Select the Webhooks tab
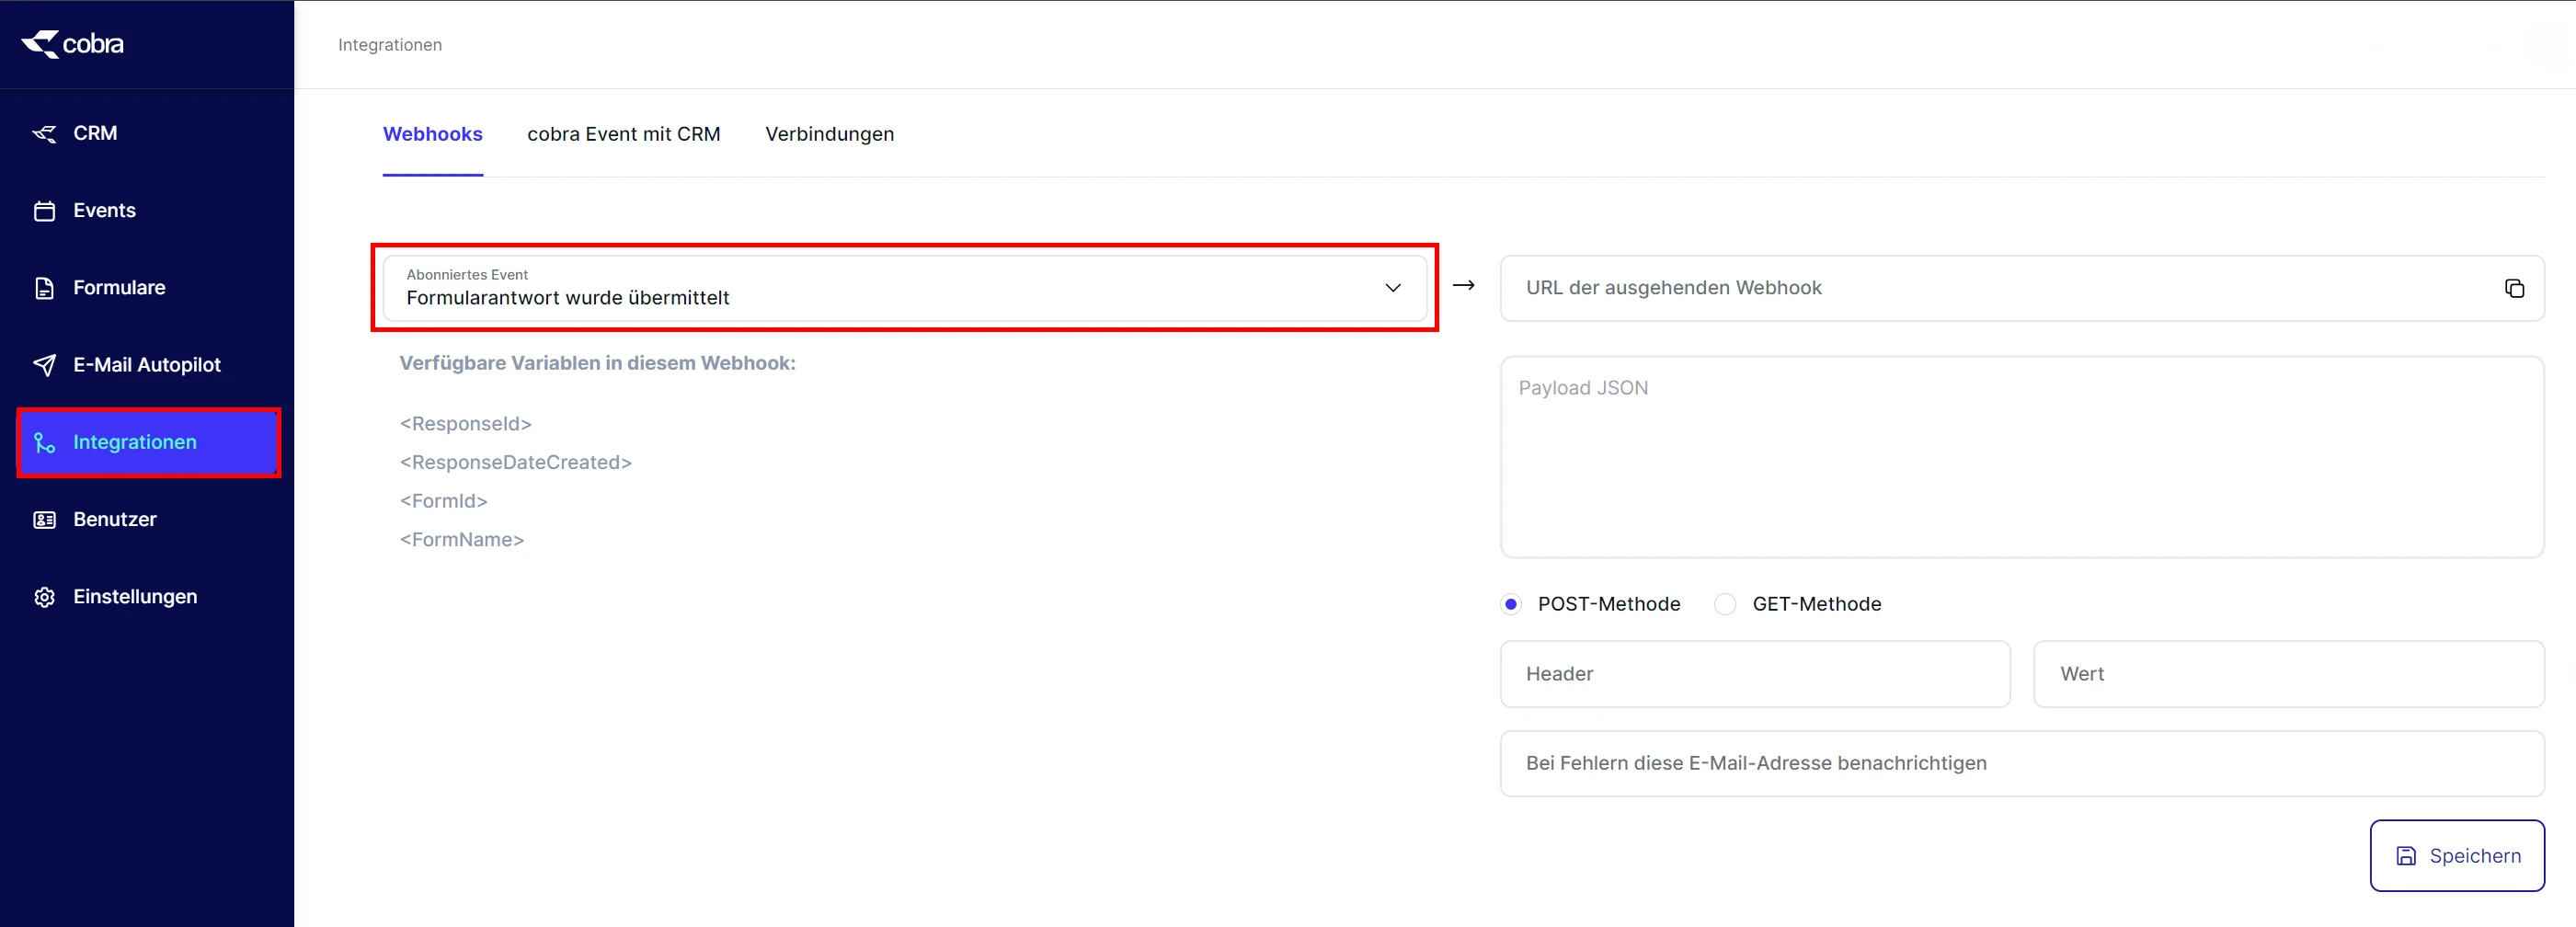This screenshot has width=2576, height=927. click(433, 134)
